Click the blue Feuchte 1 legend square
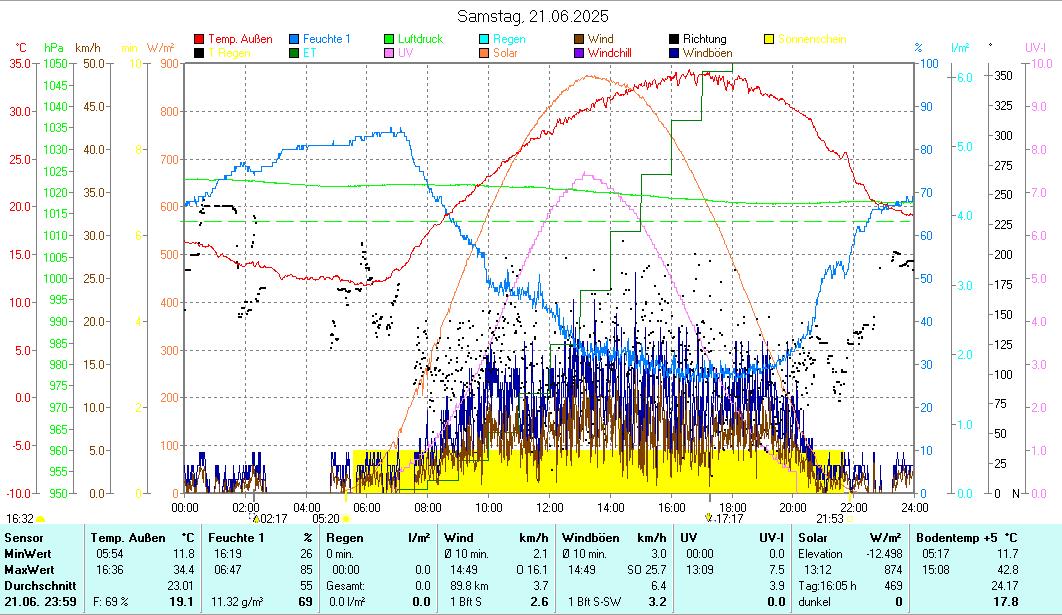Viewport: 1062px width, 615px height. tap(294, 39)
